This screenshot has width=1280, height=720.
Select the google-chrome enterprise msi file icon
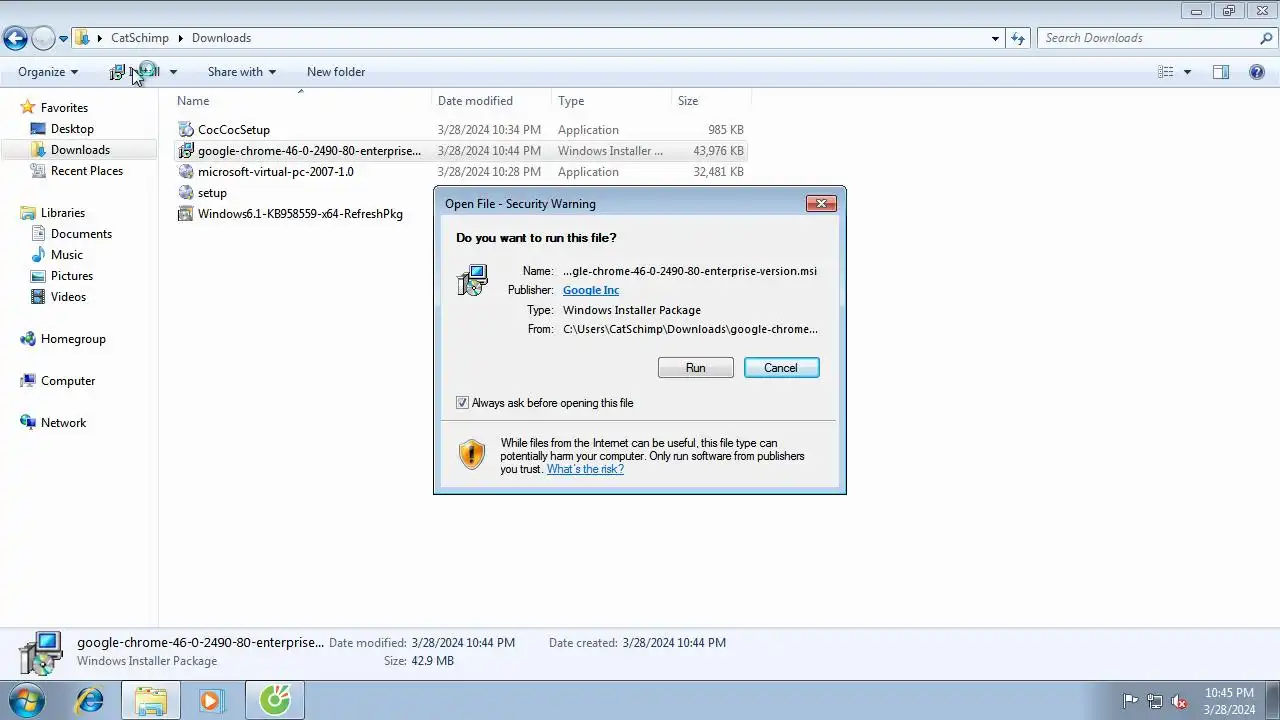(185, 151)
